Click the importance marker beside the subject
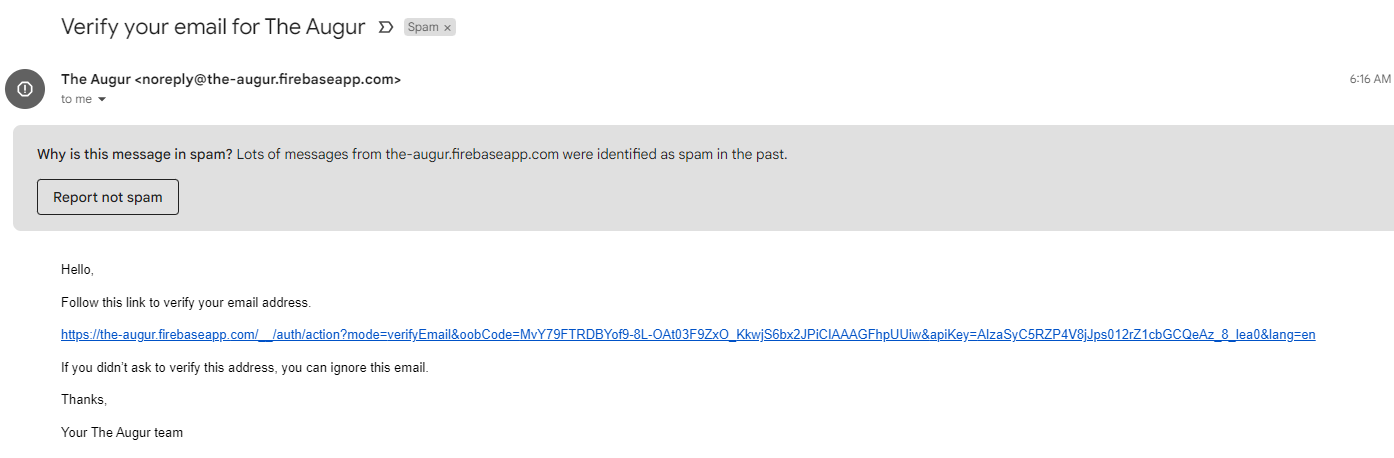Image resolution: width=1394 pixels, height=458 pixels. tap(386, 28)
